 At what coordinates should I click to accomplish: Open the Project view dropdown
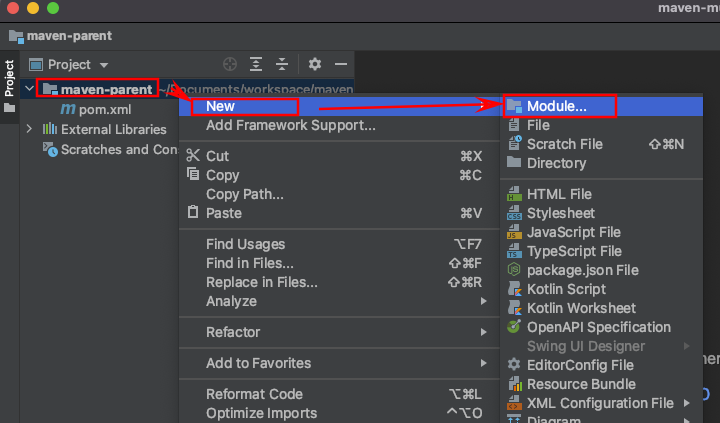pyautogui.click(x=69, y=65)
